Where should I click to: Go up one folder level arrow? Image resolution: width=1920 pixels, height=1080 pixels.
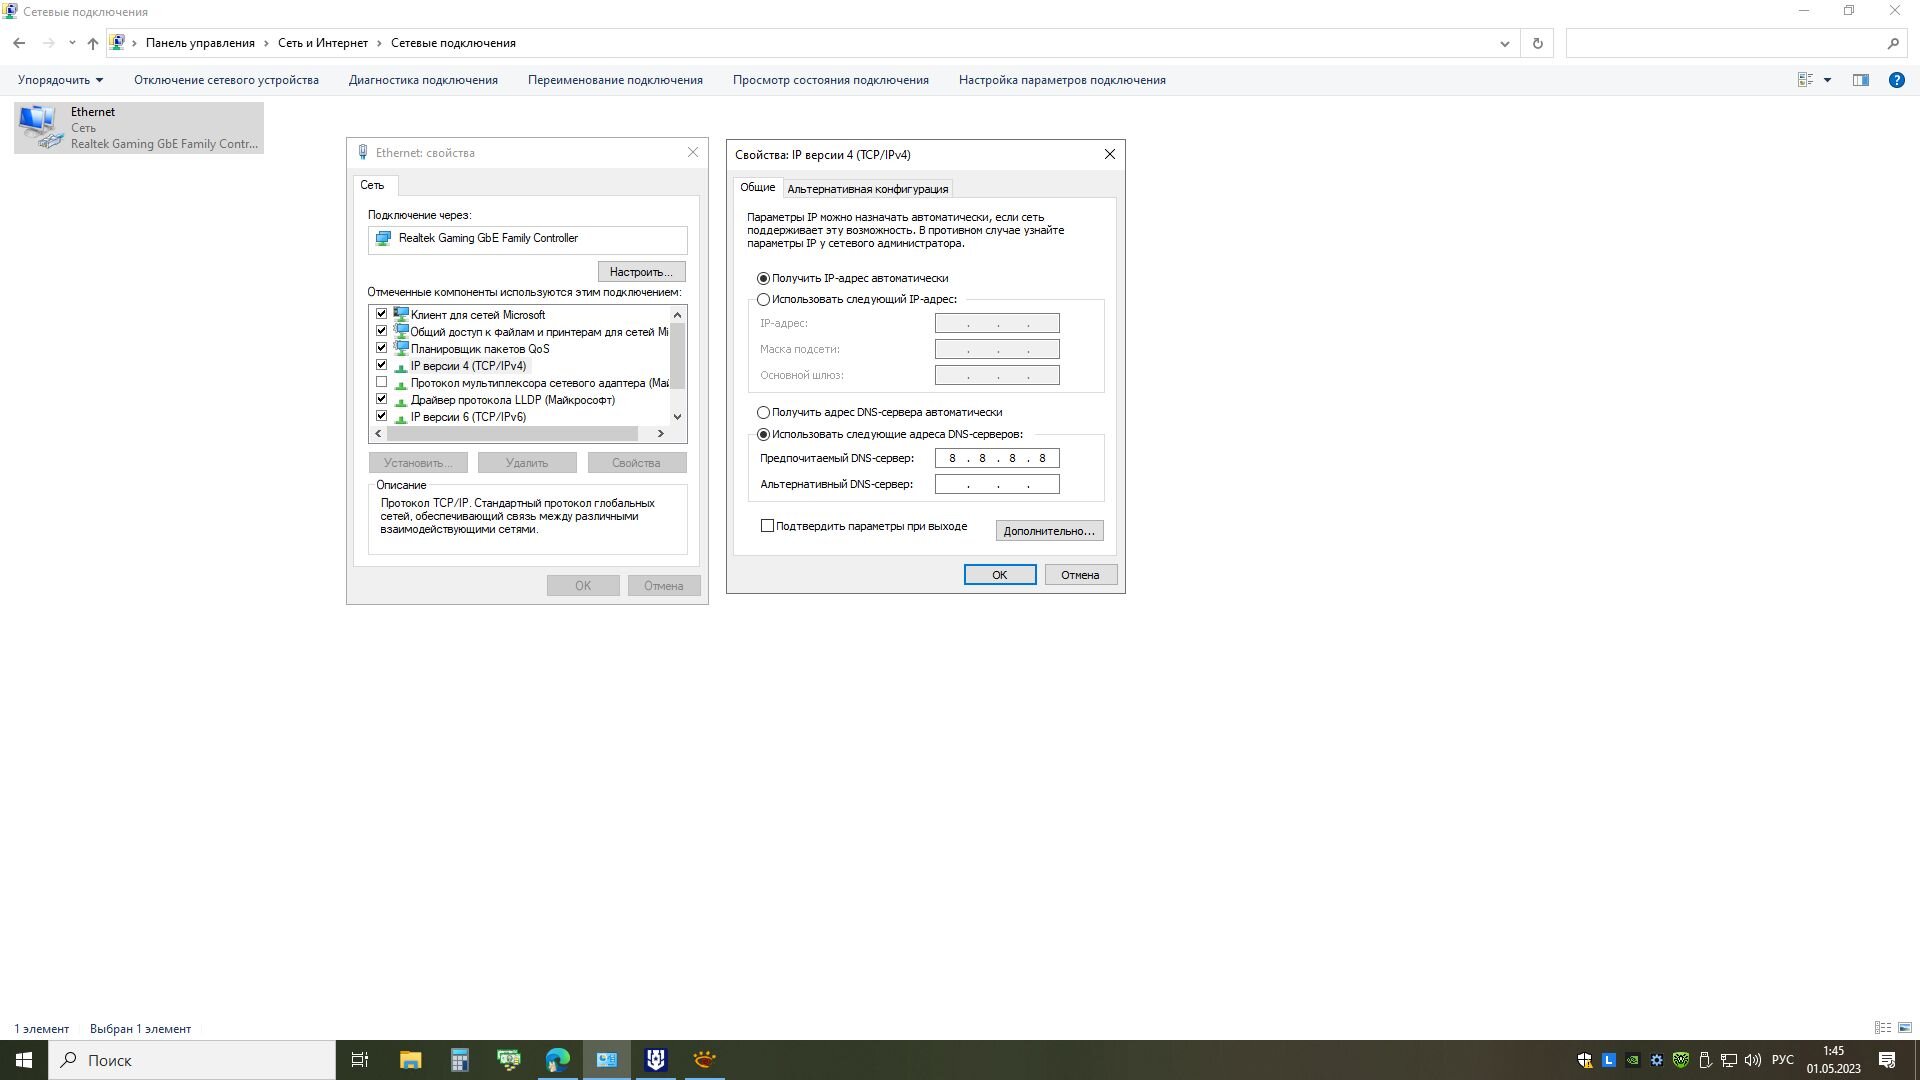[x=92, y=43]
